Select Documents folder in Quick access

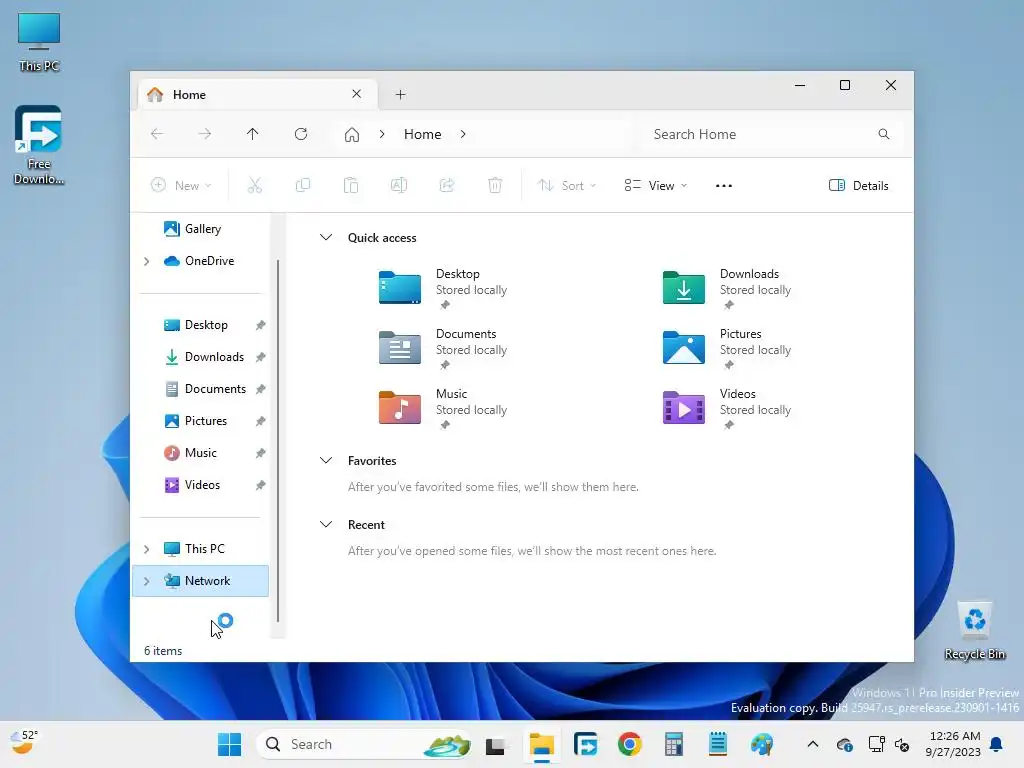click(444, 348)
